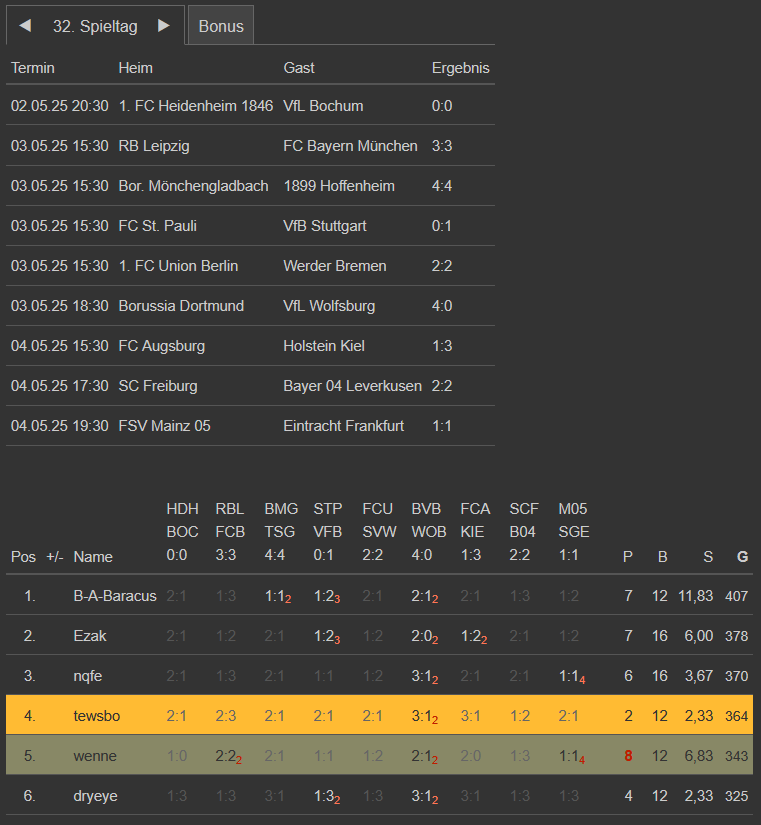This screenshot has height=825, width=761.
Task: Select the highlighted tewsbo row
Action: (x=94, y=716)
